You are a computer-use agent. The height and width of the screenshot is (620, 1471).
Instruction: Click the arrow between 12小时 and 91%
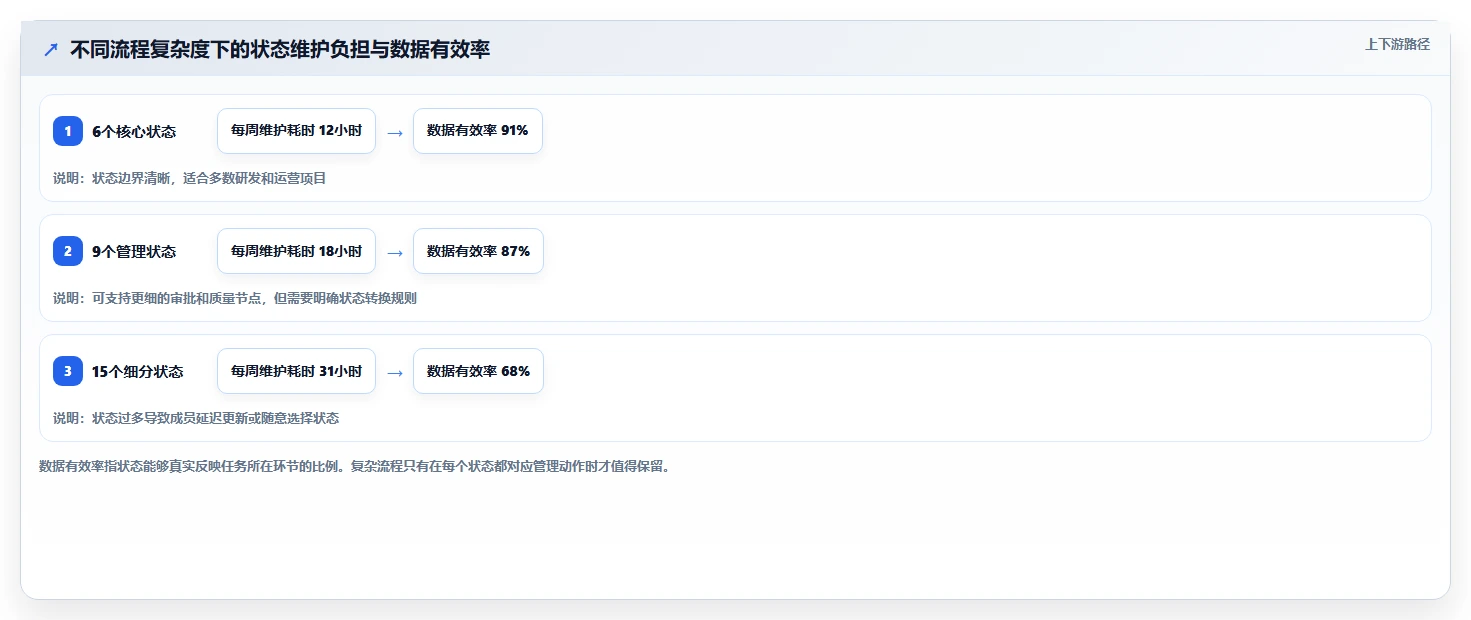(395, 132)
